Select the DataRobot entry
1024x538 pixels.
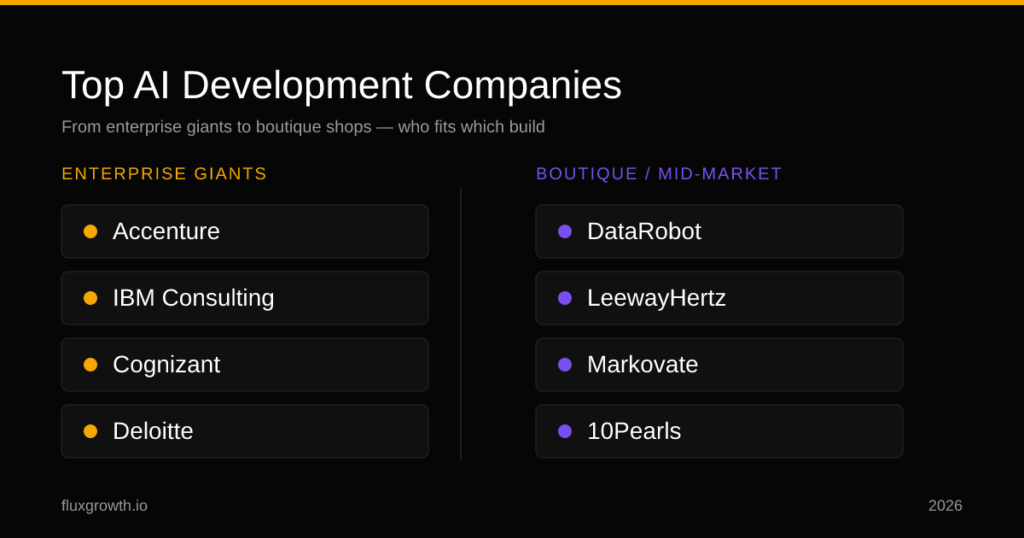pyautogui.click(x=719, y=231)
